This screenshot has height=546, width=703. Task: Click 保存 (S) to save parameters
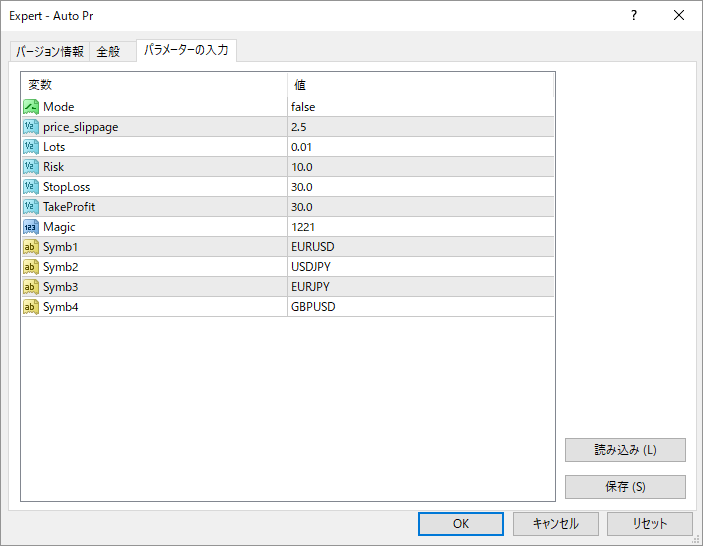tap(625, 487)
